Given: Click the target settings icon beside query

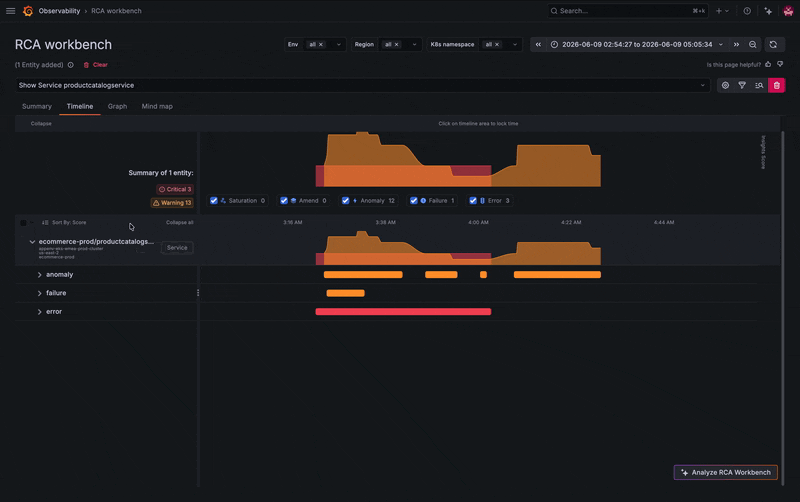Looking at the screenshot, I should (725, 85).
